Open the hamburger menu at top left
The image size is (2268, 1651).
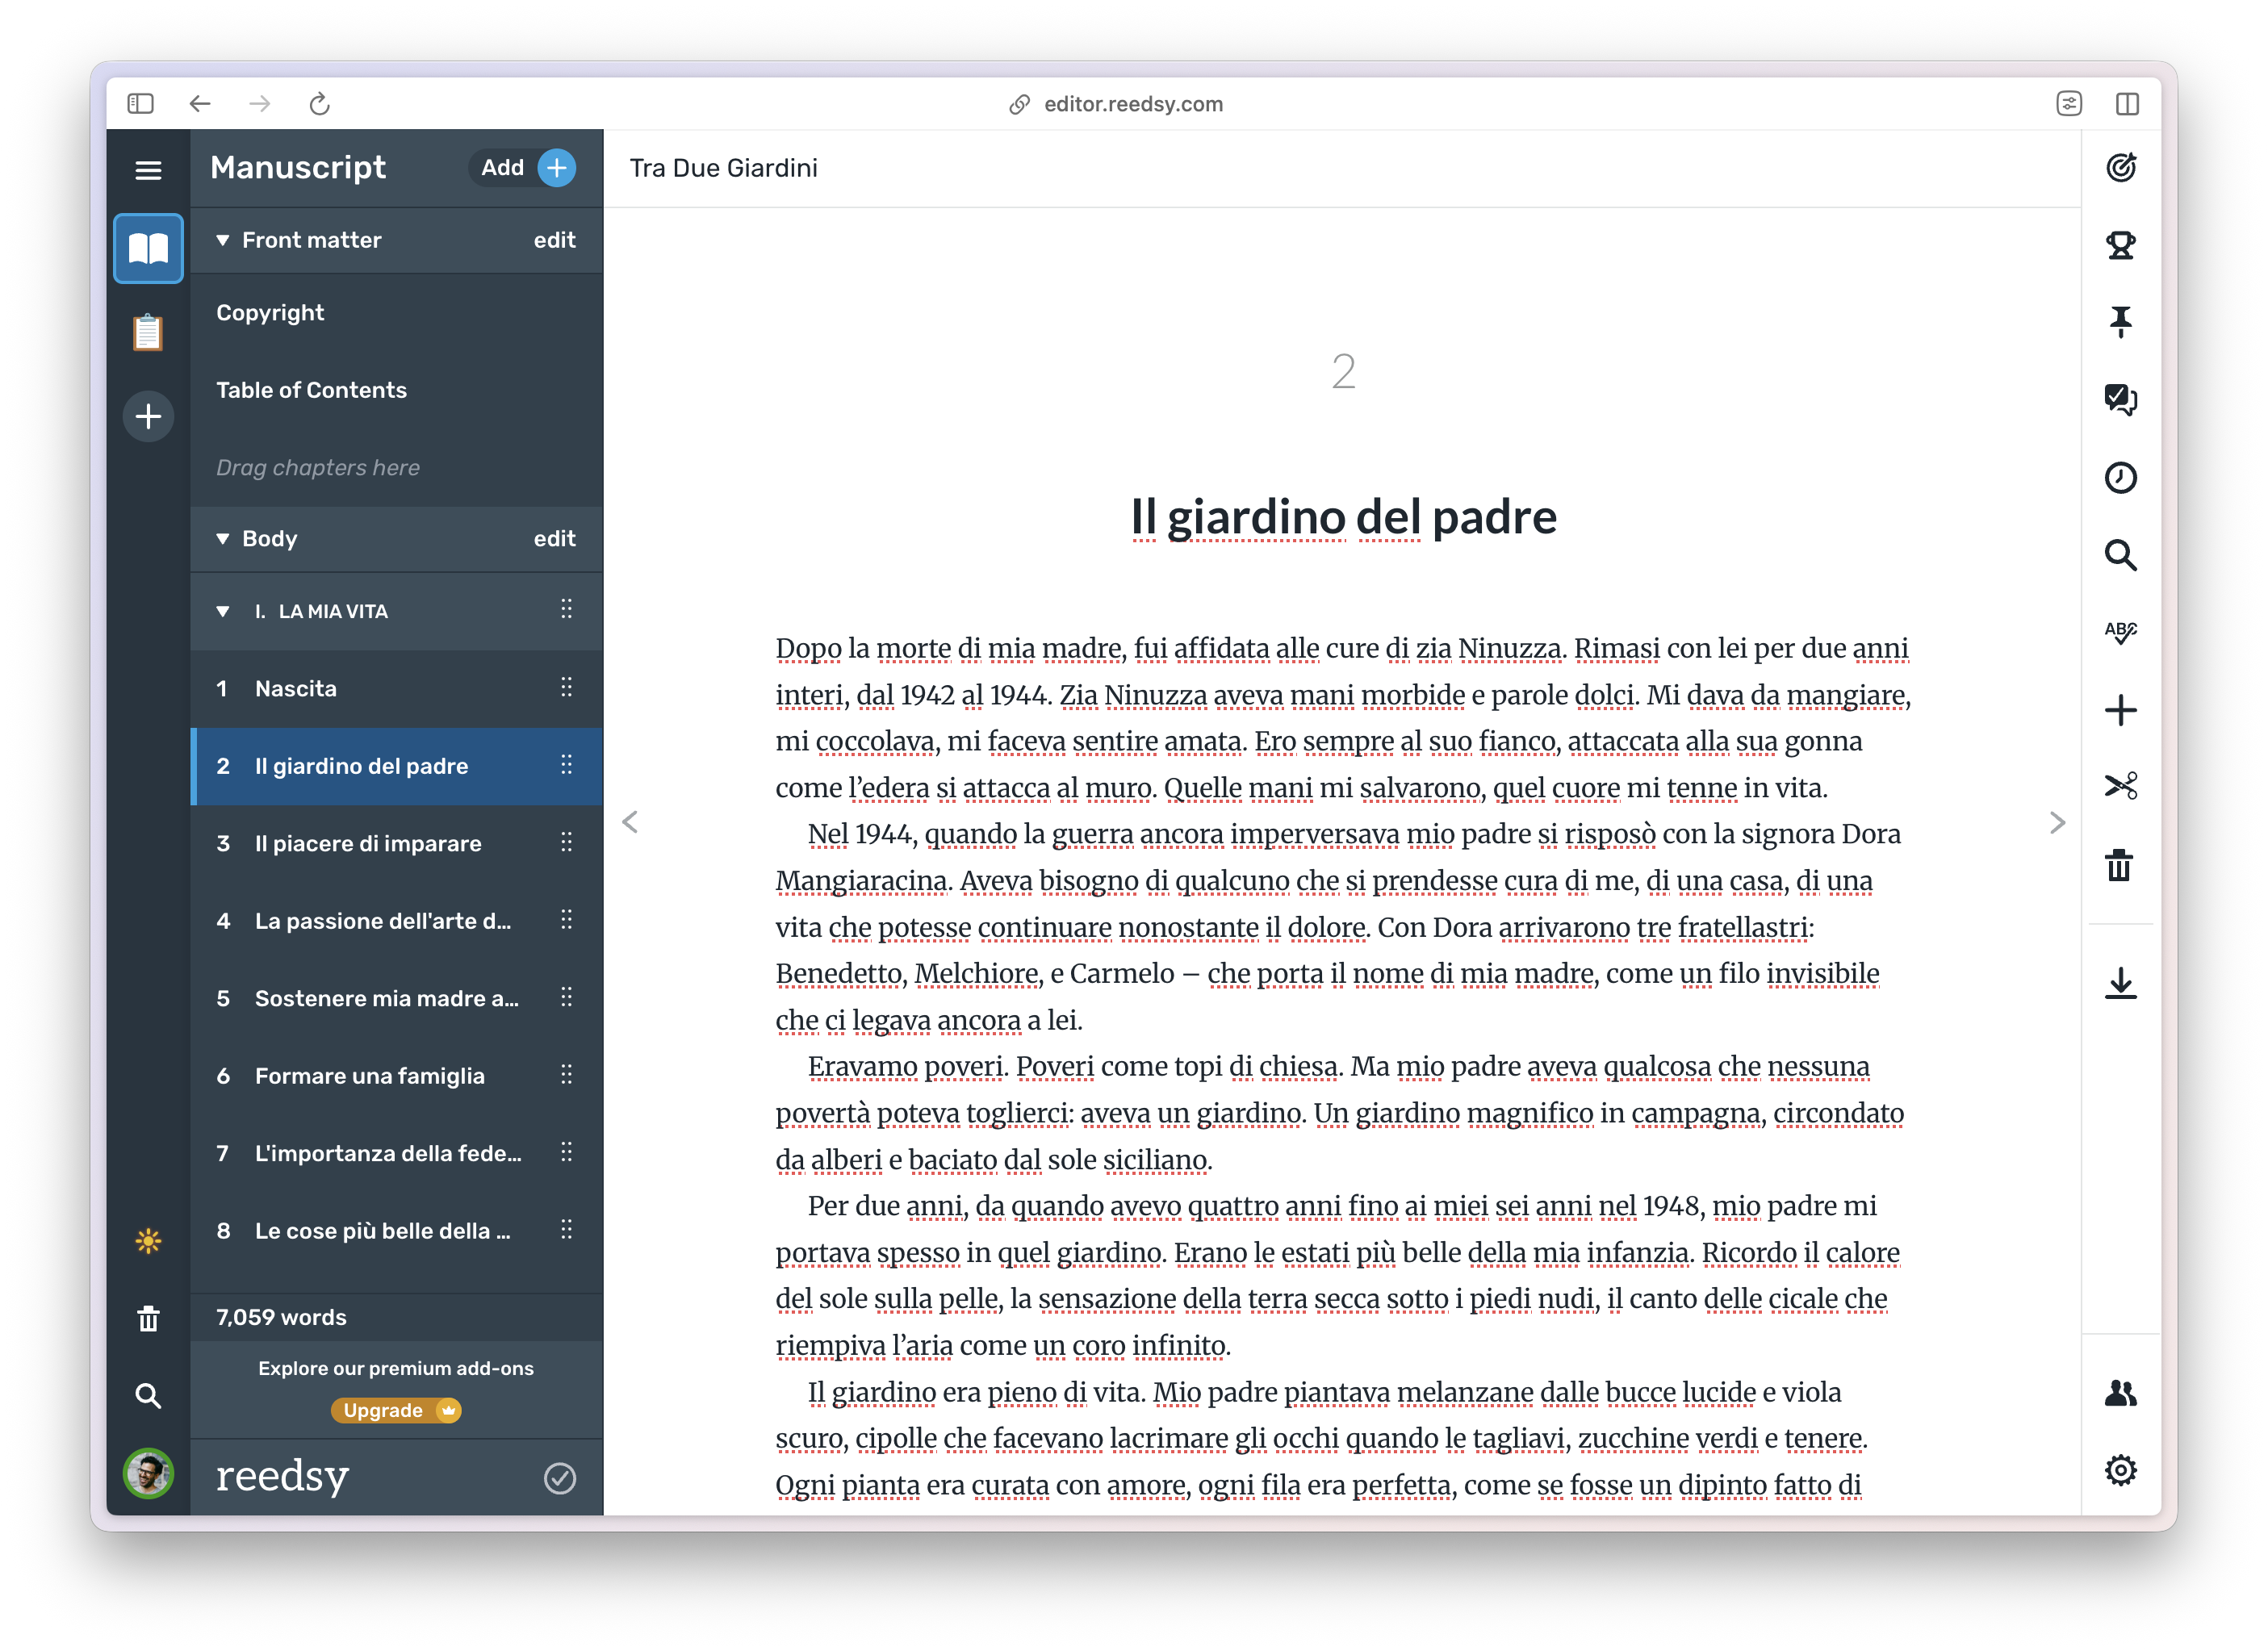[148, 169]
